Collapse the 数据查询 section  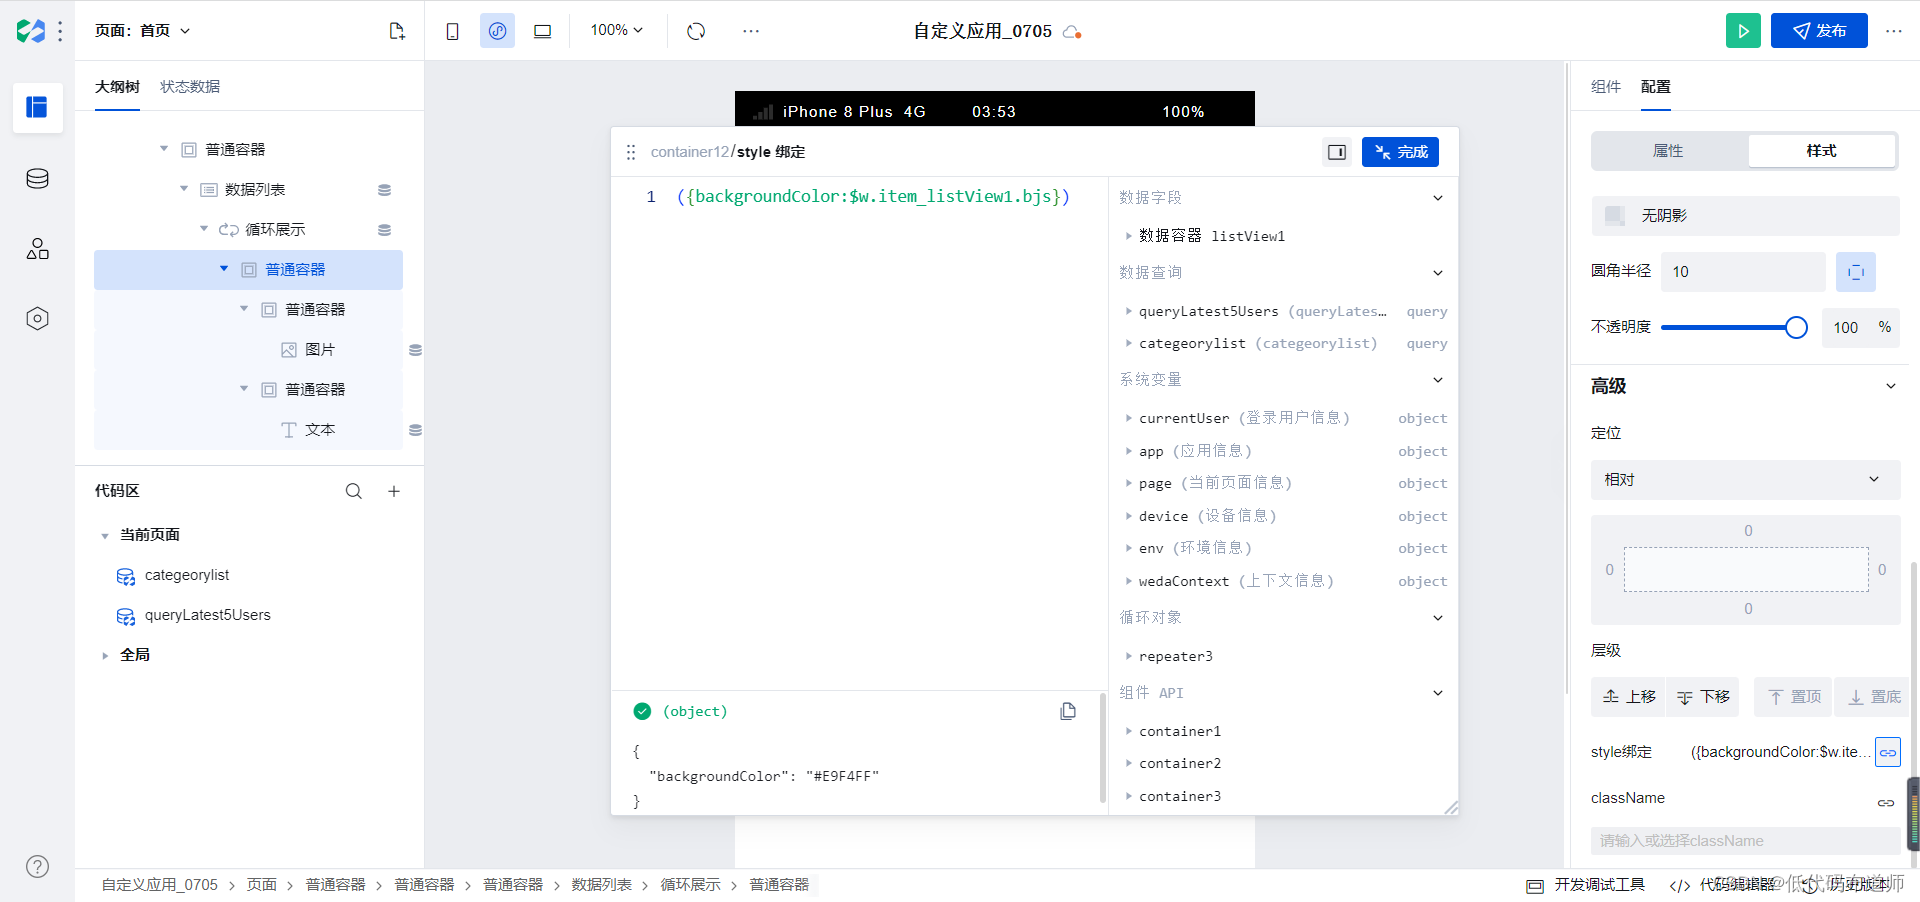pyautogui.click(x=1438, y=273)
